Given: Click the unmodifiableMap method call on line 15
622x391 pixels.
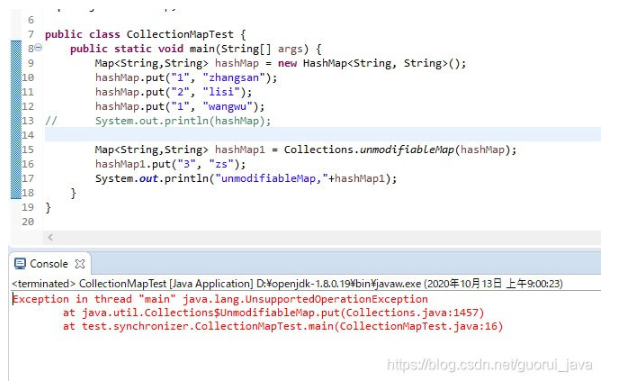Looking at the screenshot, I should click(407, 150).
